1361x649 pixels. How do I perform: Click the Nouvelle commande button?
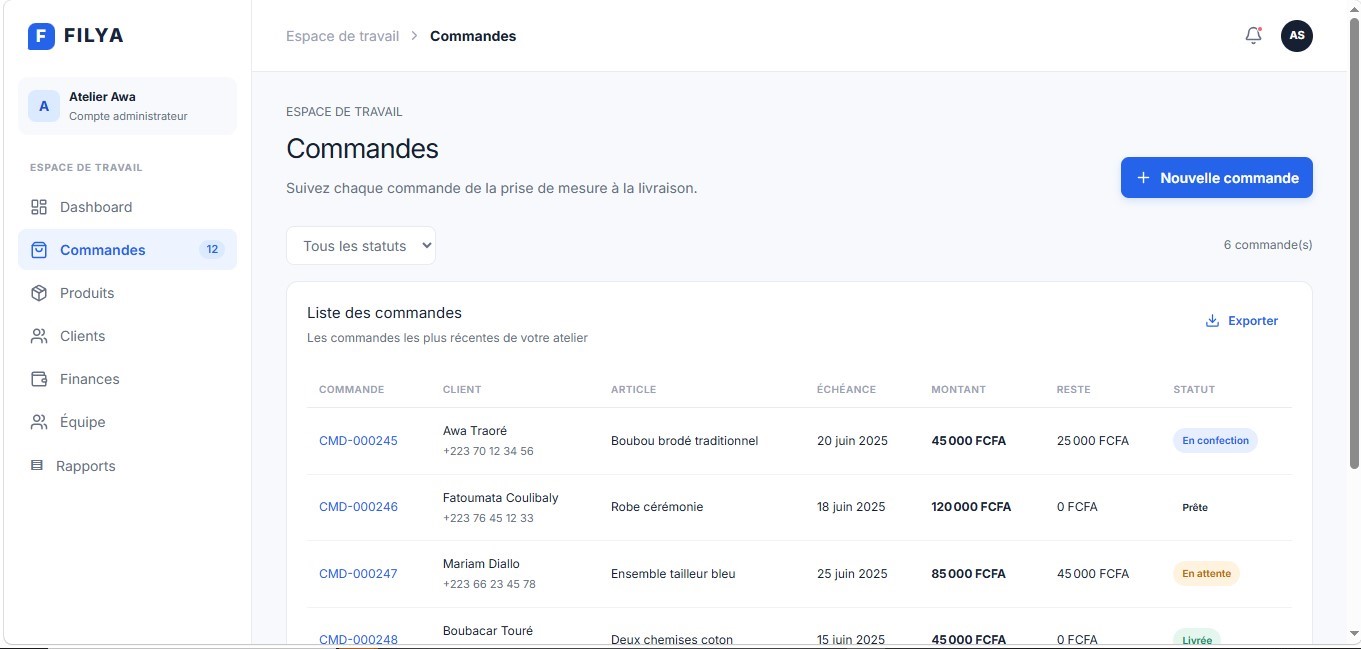[1216, 178]
